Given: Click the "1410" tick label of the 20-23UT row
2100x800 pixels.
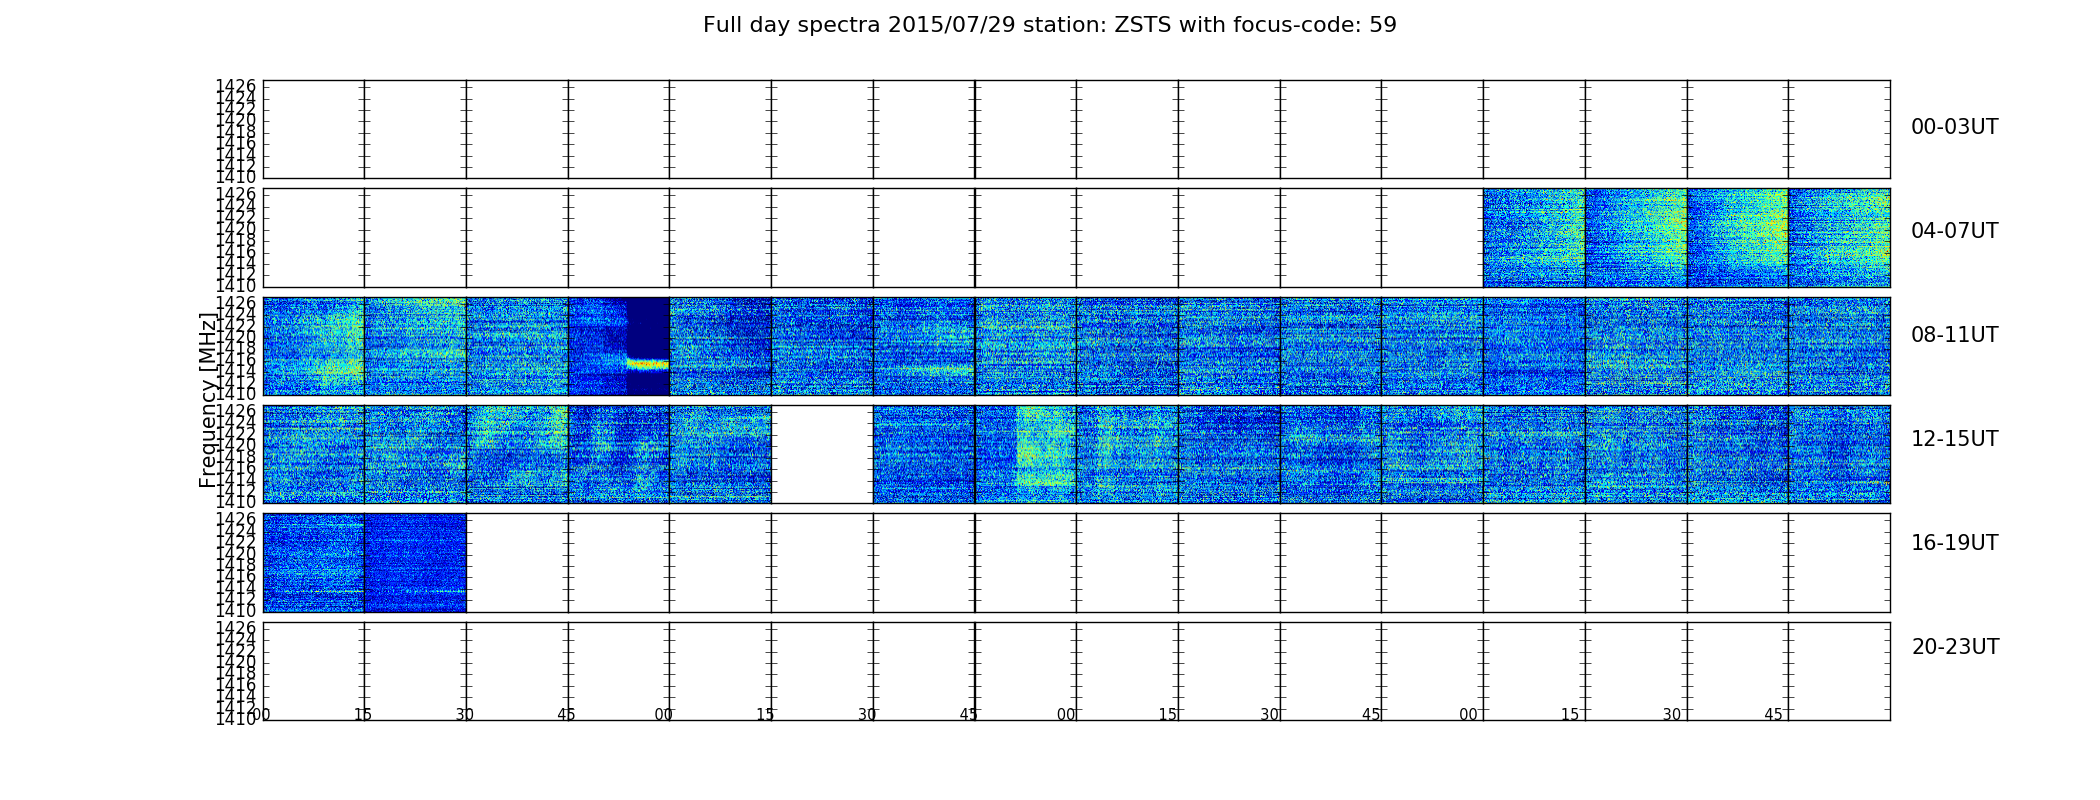Looking at the screenshot, I should point(236,719).
